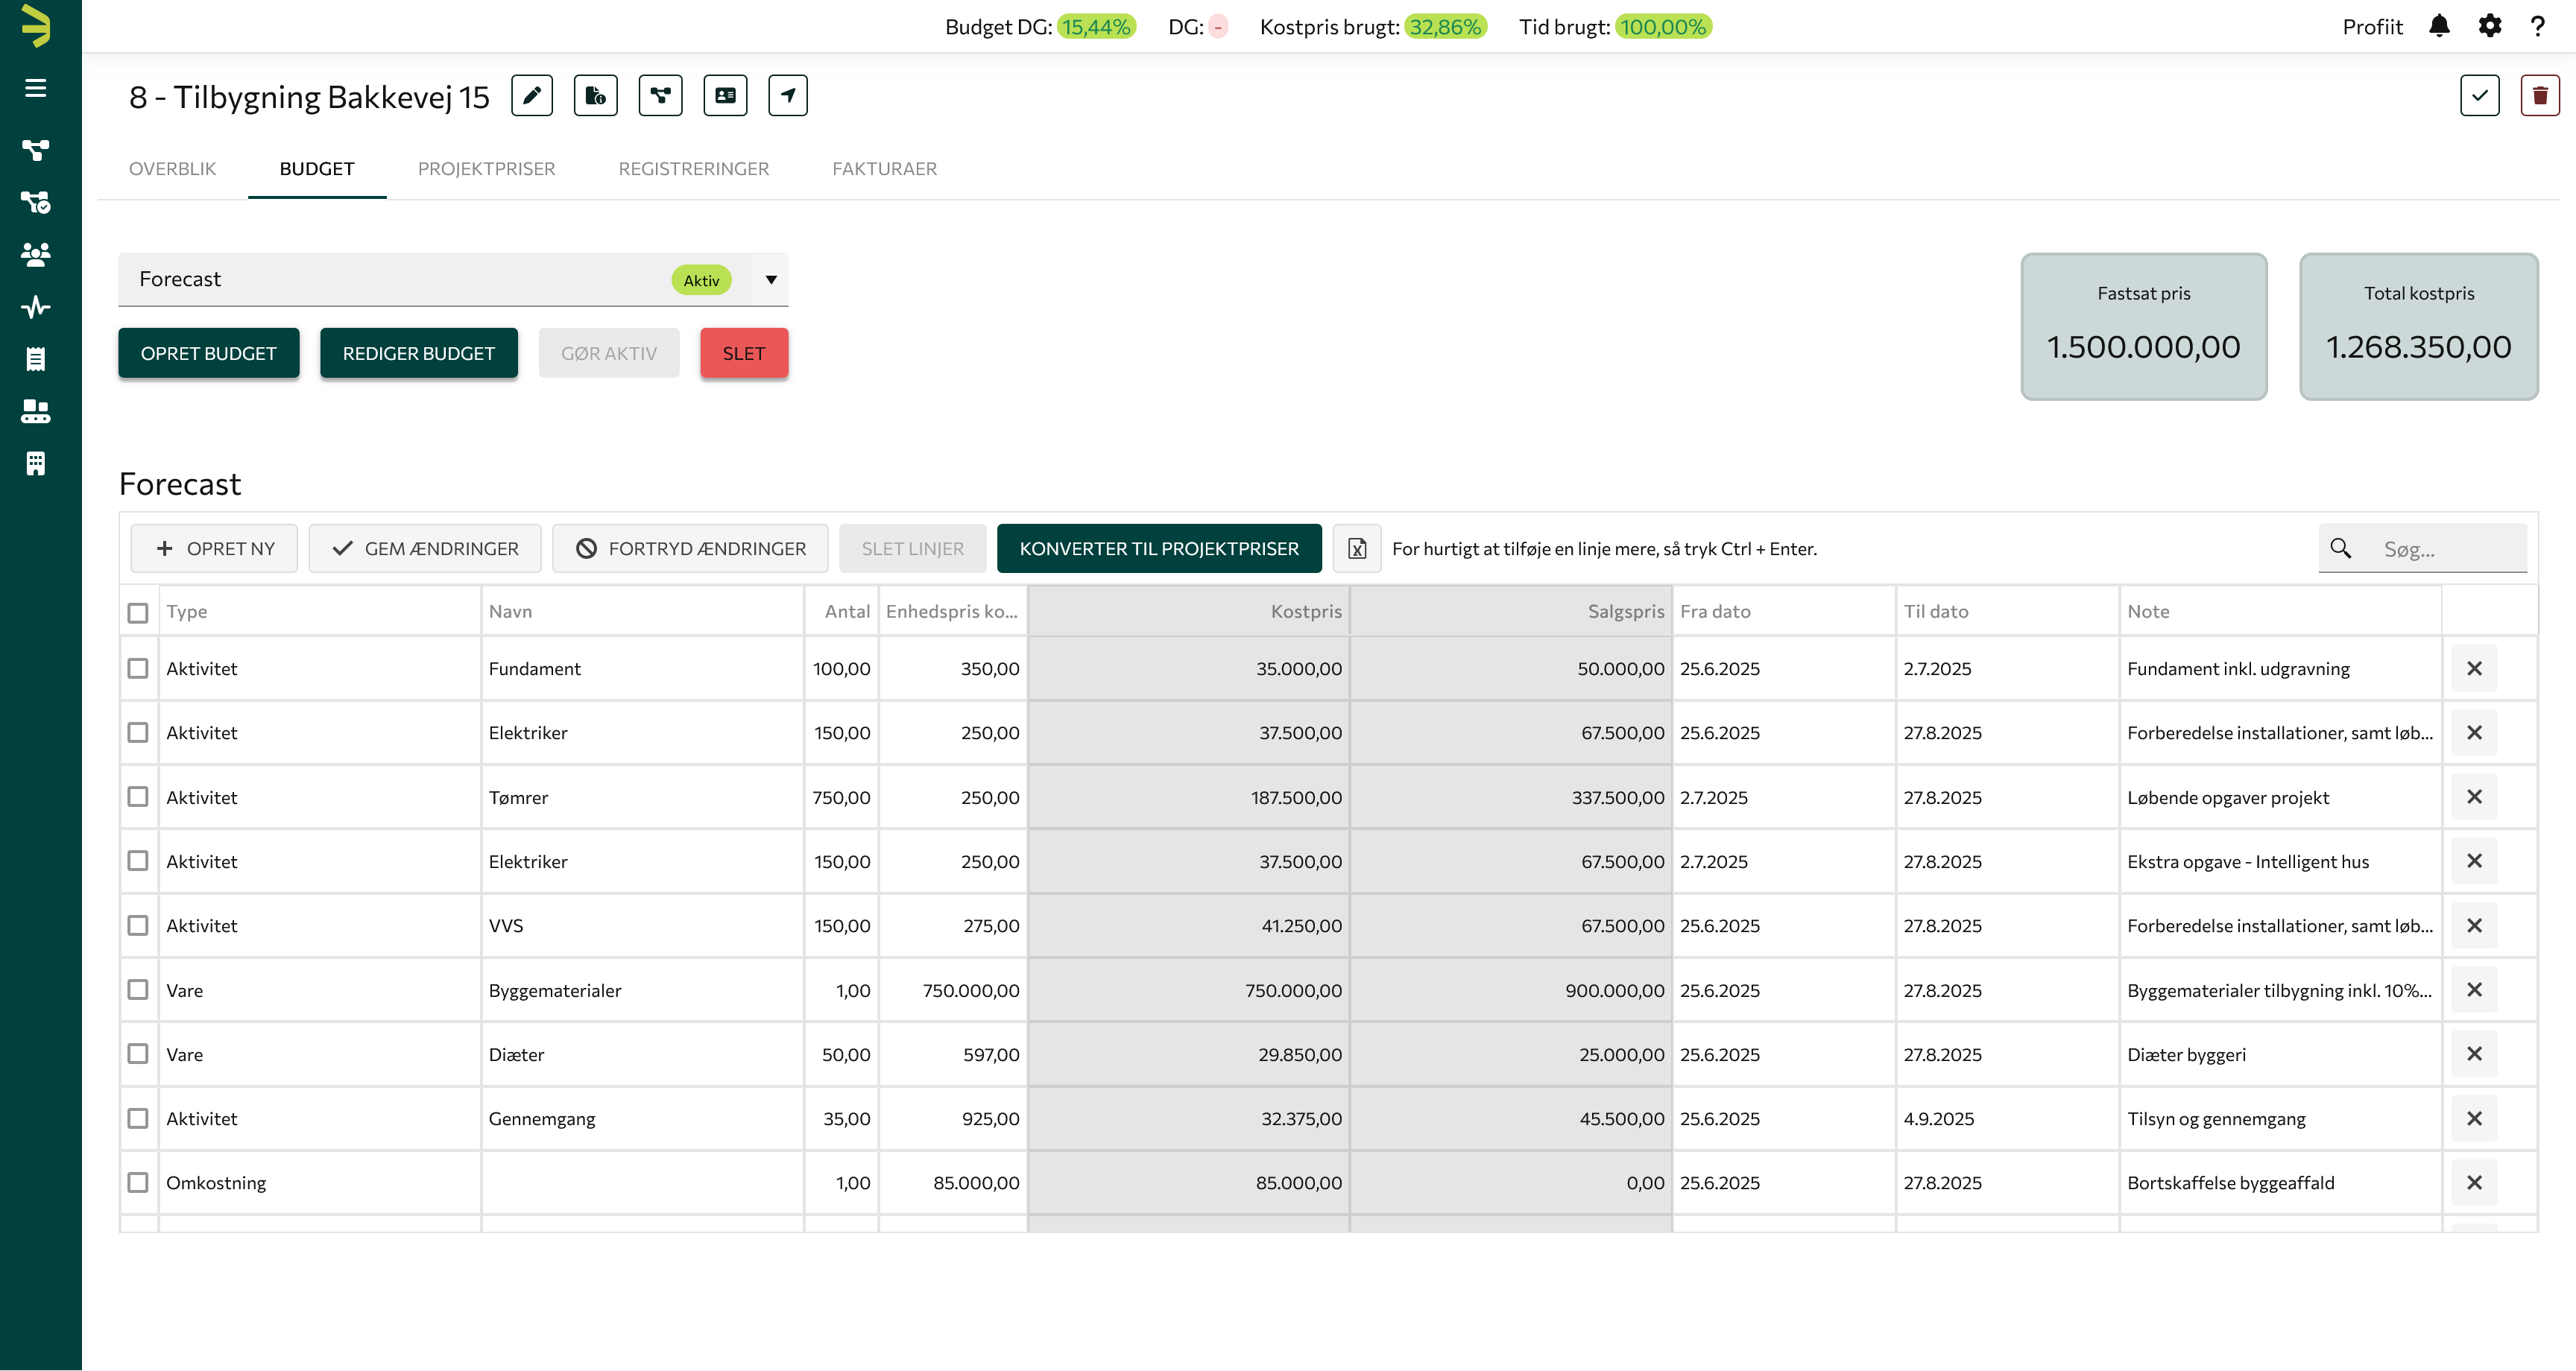The width and height of the screenshot is (2576, 1371).
Task: Select the Byggematerialer row checkbox
Action: (138, 990)
